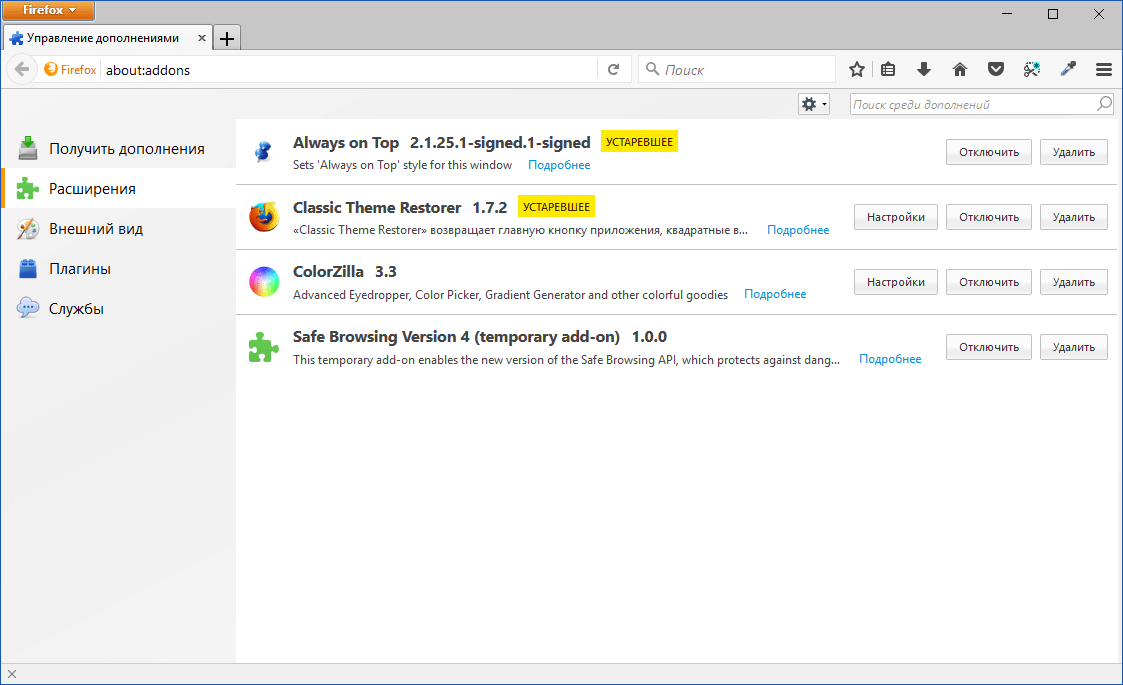Viewport: 1123px width, 685px height.
Task: Click УСТАРЕВШЕЕ badge on Classic Theme Restorer
Action: click(556, 207)
